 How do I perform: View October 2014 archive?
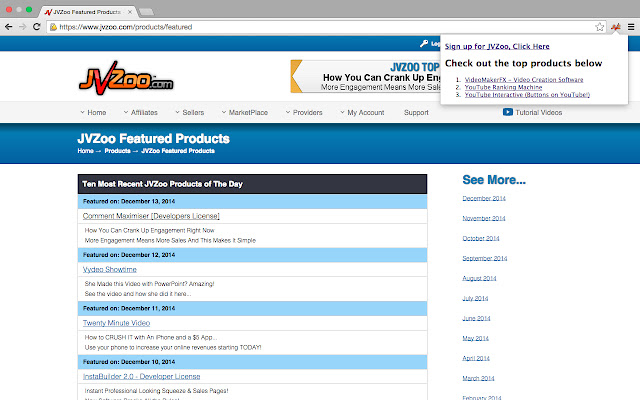[481, 238]
